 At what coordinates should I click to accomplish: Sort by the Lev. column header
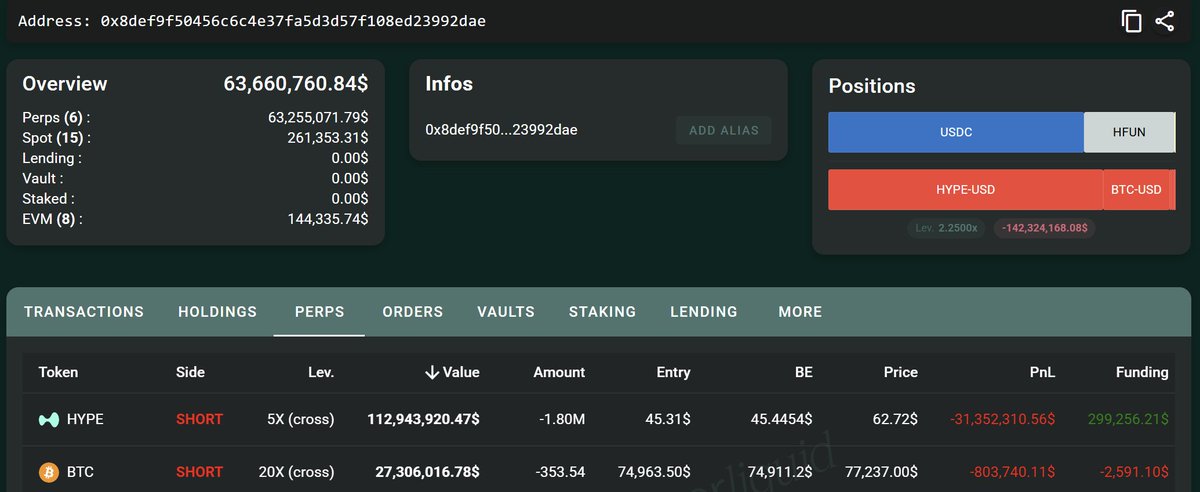[x=321, y=372]
